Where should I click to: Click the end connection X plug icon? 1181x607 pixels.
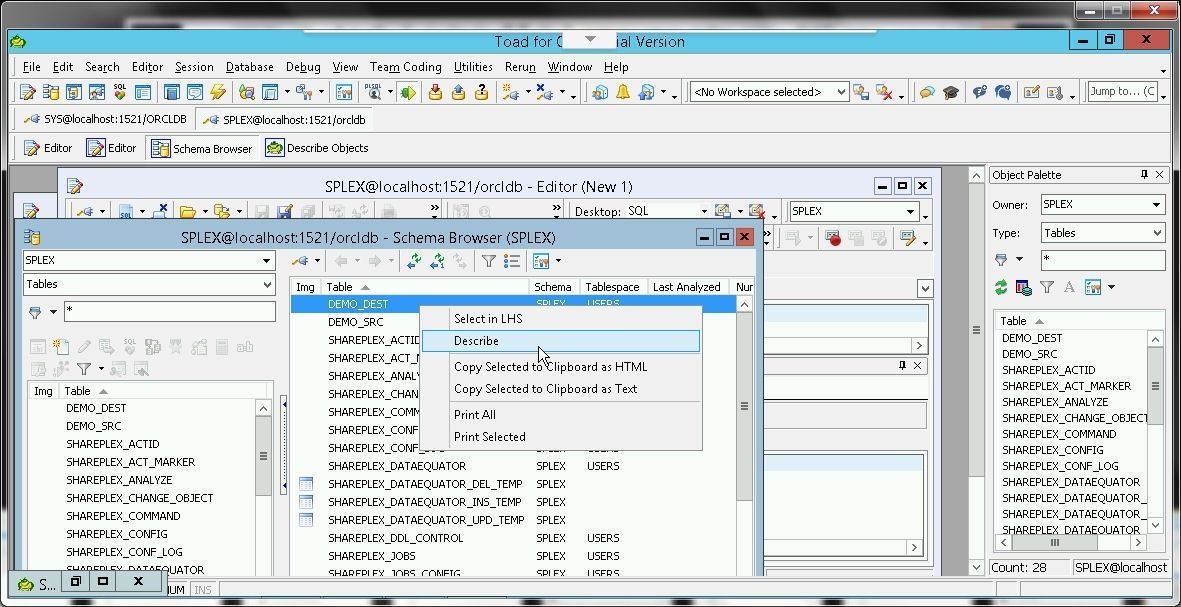click(545, 92)
